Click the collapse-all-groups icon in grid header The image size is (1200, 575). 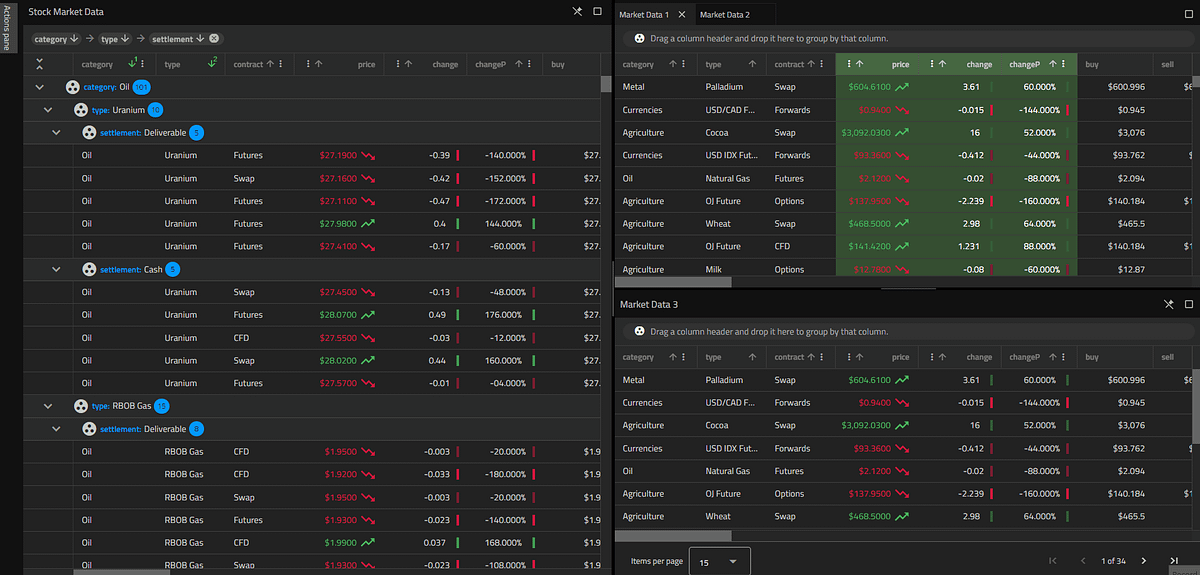pos(39,64)
